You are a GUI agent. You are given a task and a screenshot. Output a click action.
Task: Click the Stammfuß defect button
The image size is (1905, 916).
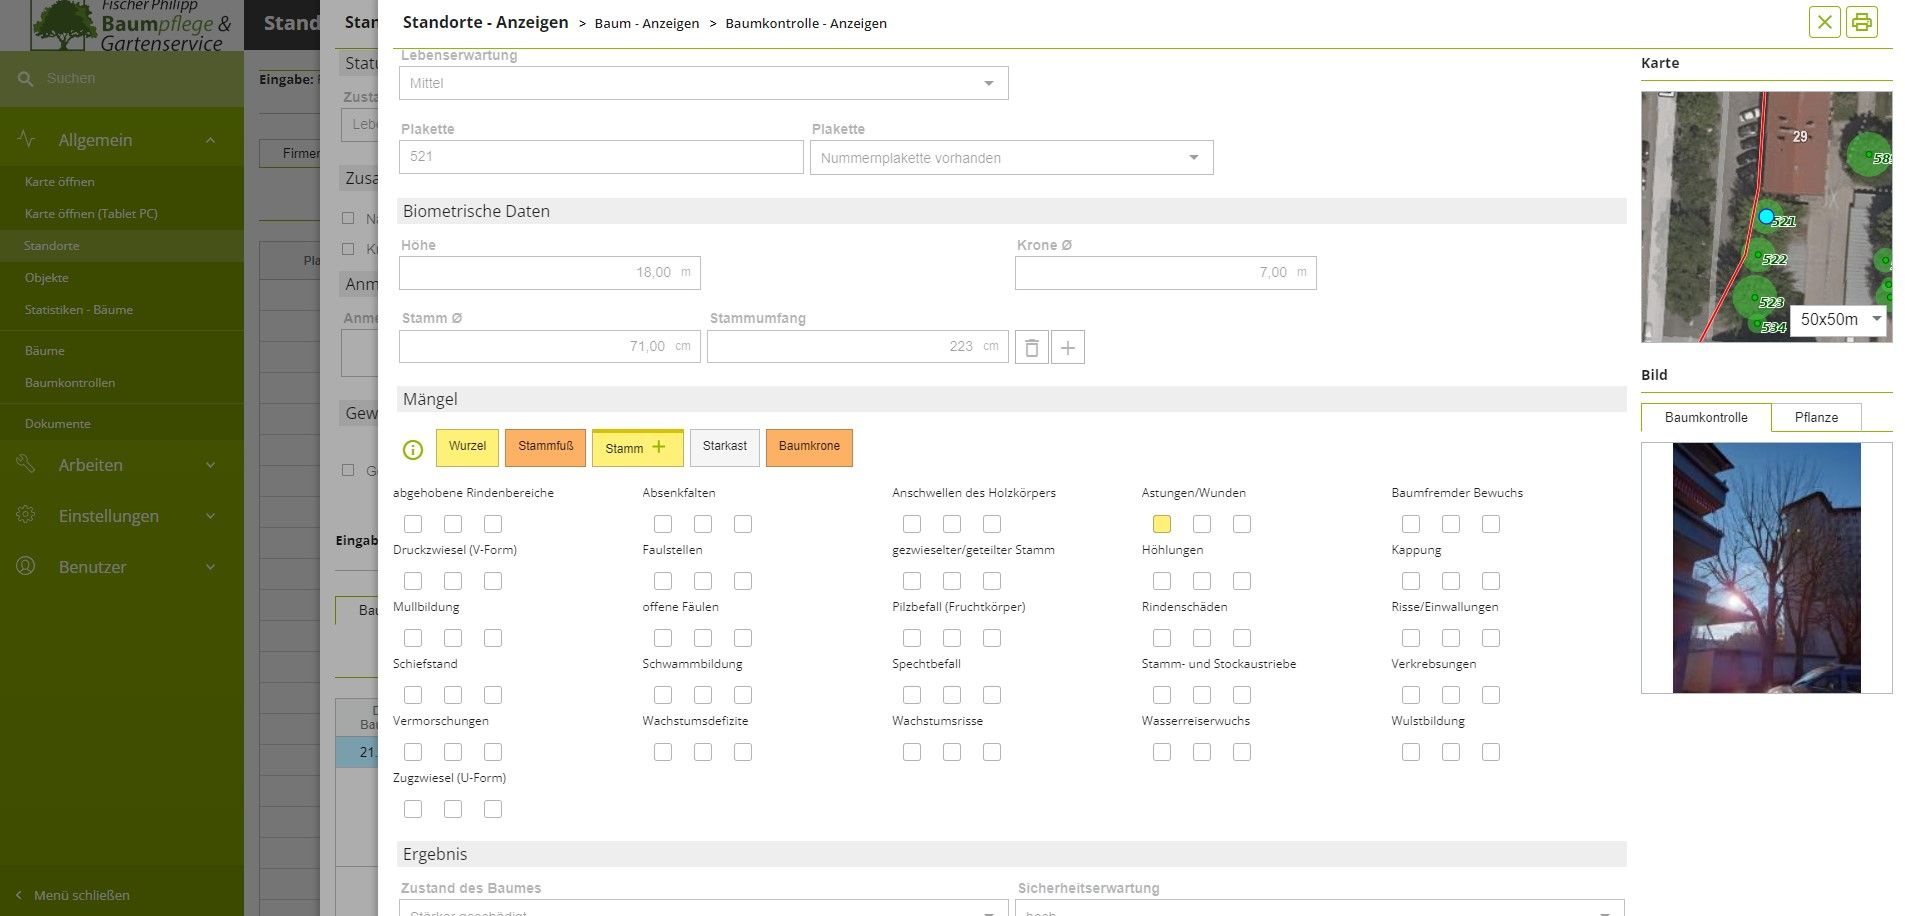click(545, 447)
